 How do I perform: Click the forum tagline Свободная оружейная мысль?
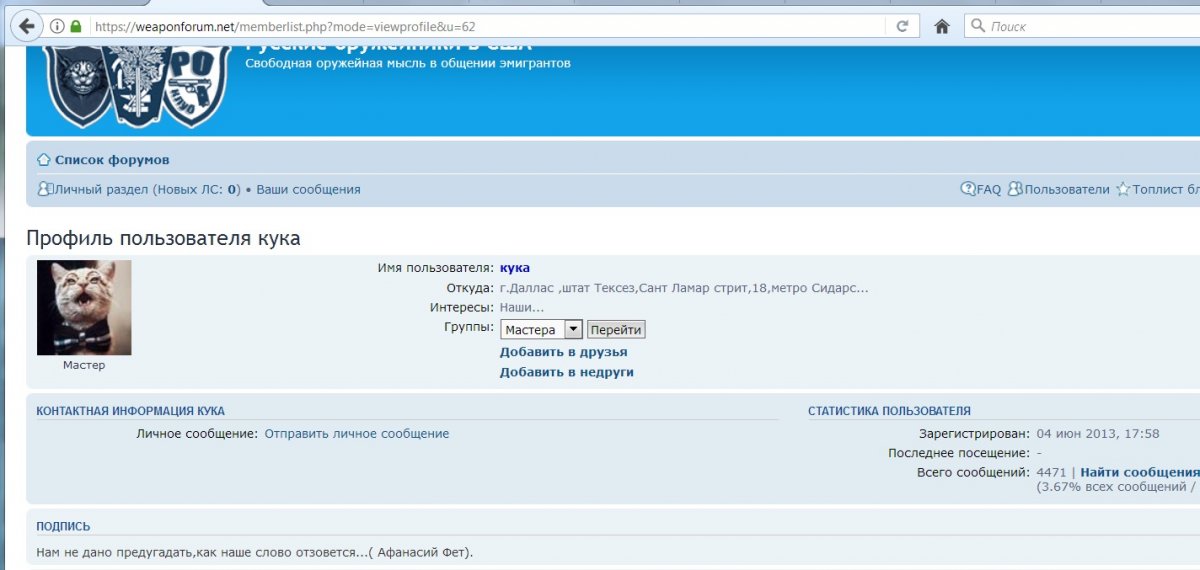coord(408,63)
